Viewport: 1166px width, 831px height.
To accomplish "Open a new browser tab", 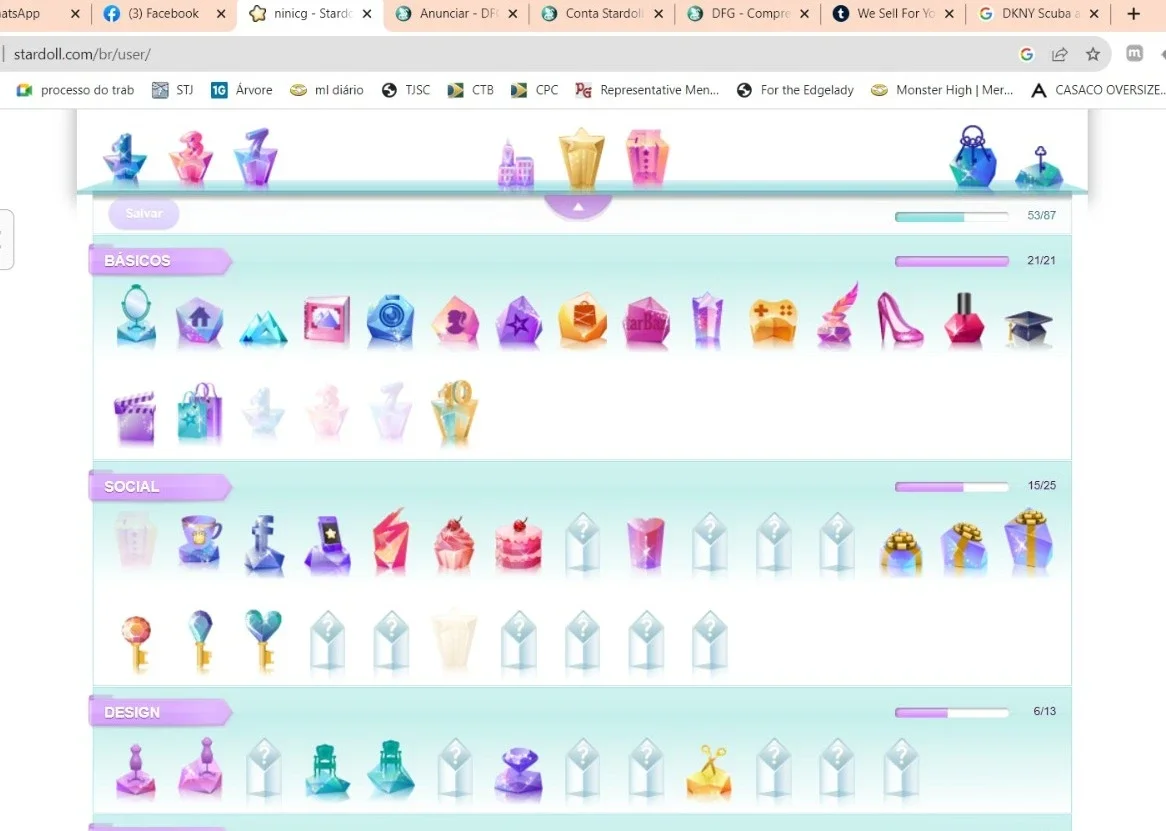I will [1133, 13].
